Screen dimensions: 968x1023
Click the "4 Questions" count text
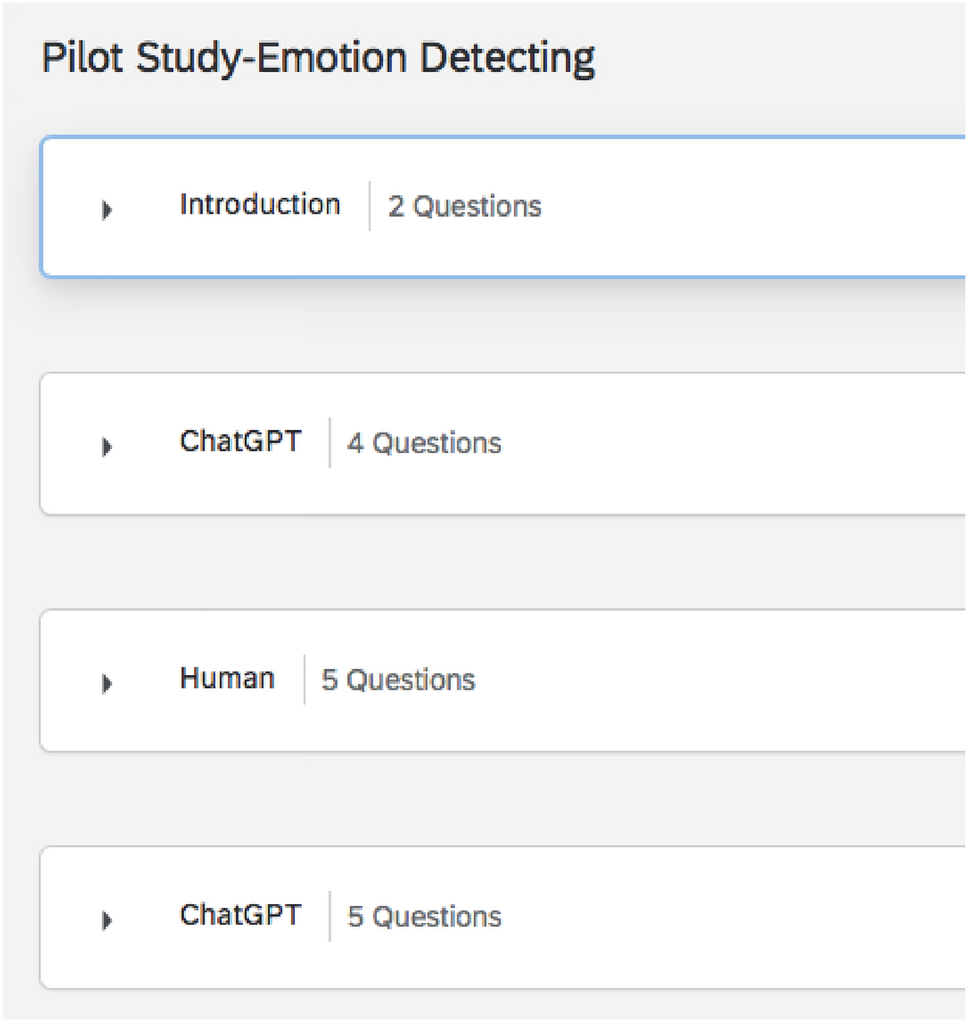(x=424, y=443)
